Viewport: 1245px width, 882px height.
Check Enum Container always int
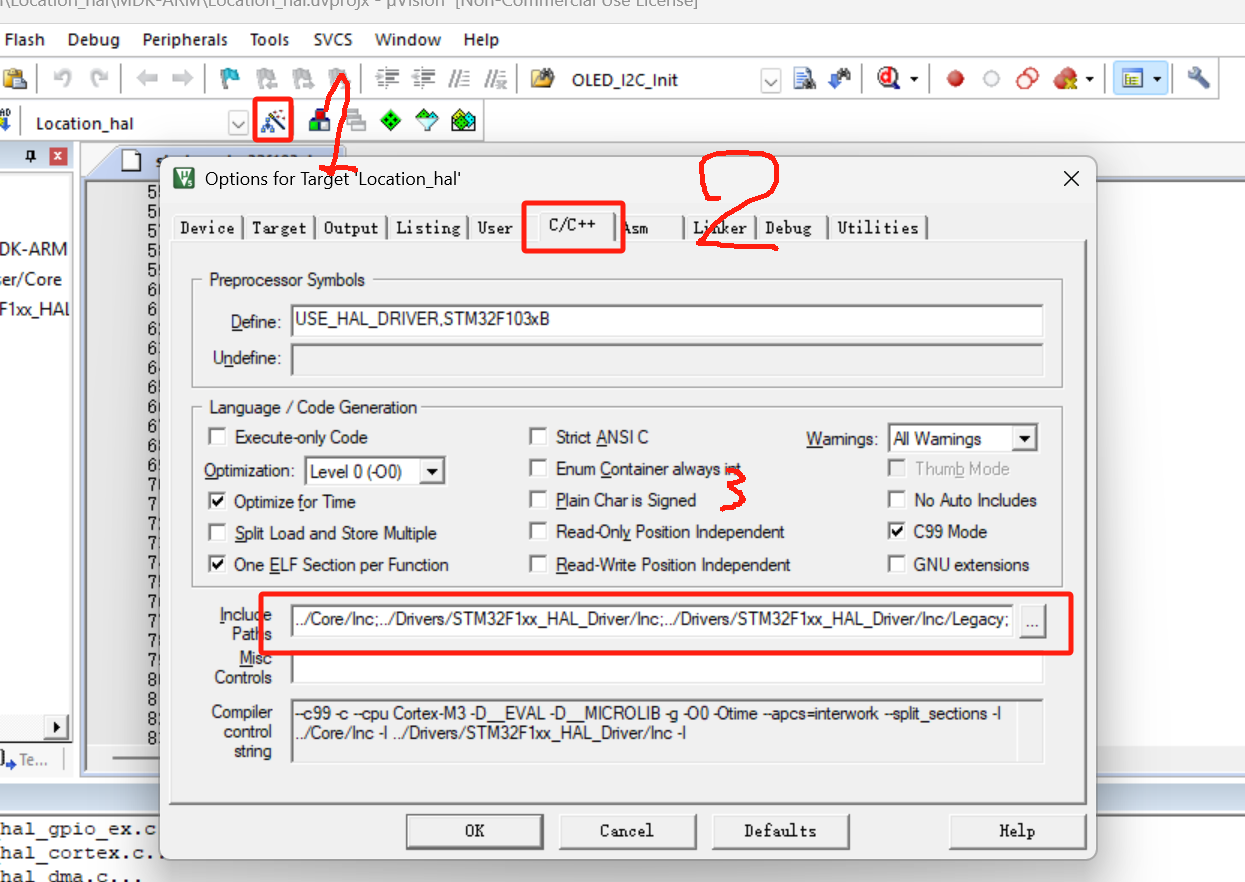(538, 469)
